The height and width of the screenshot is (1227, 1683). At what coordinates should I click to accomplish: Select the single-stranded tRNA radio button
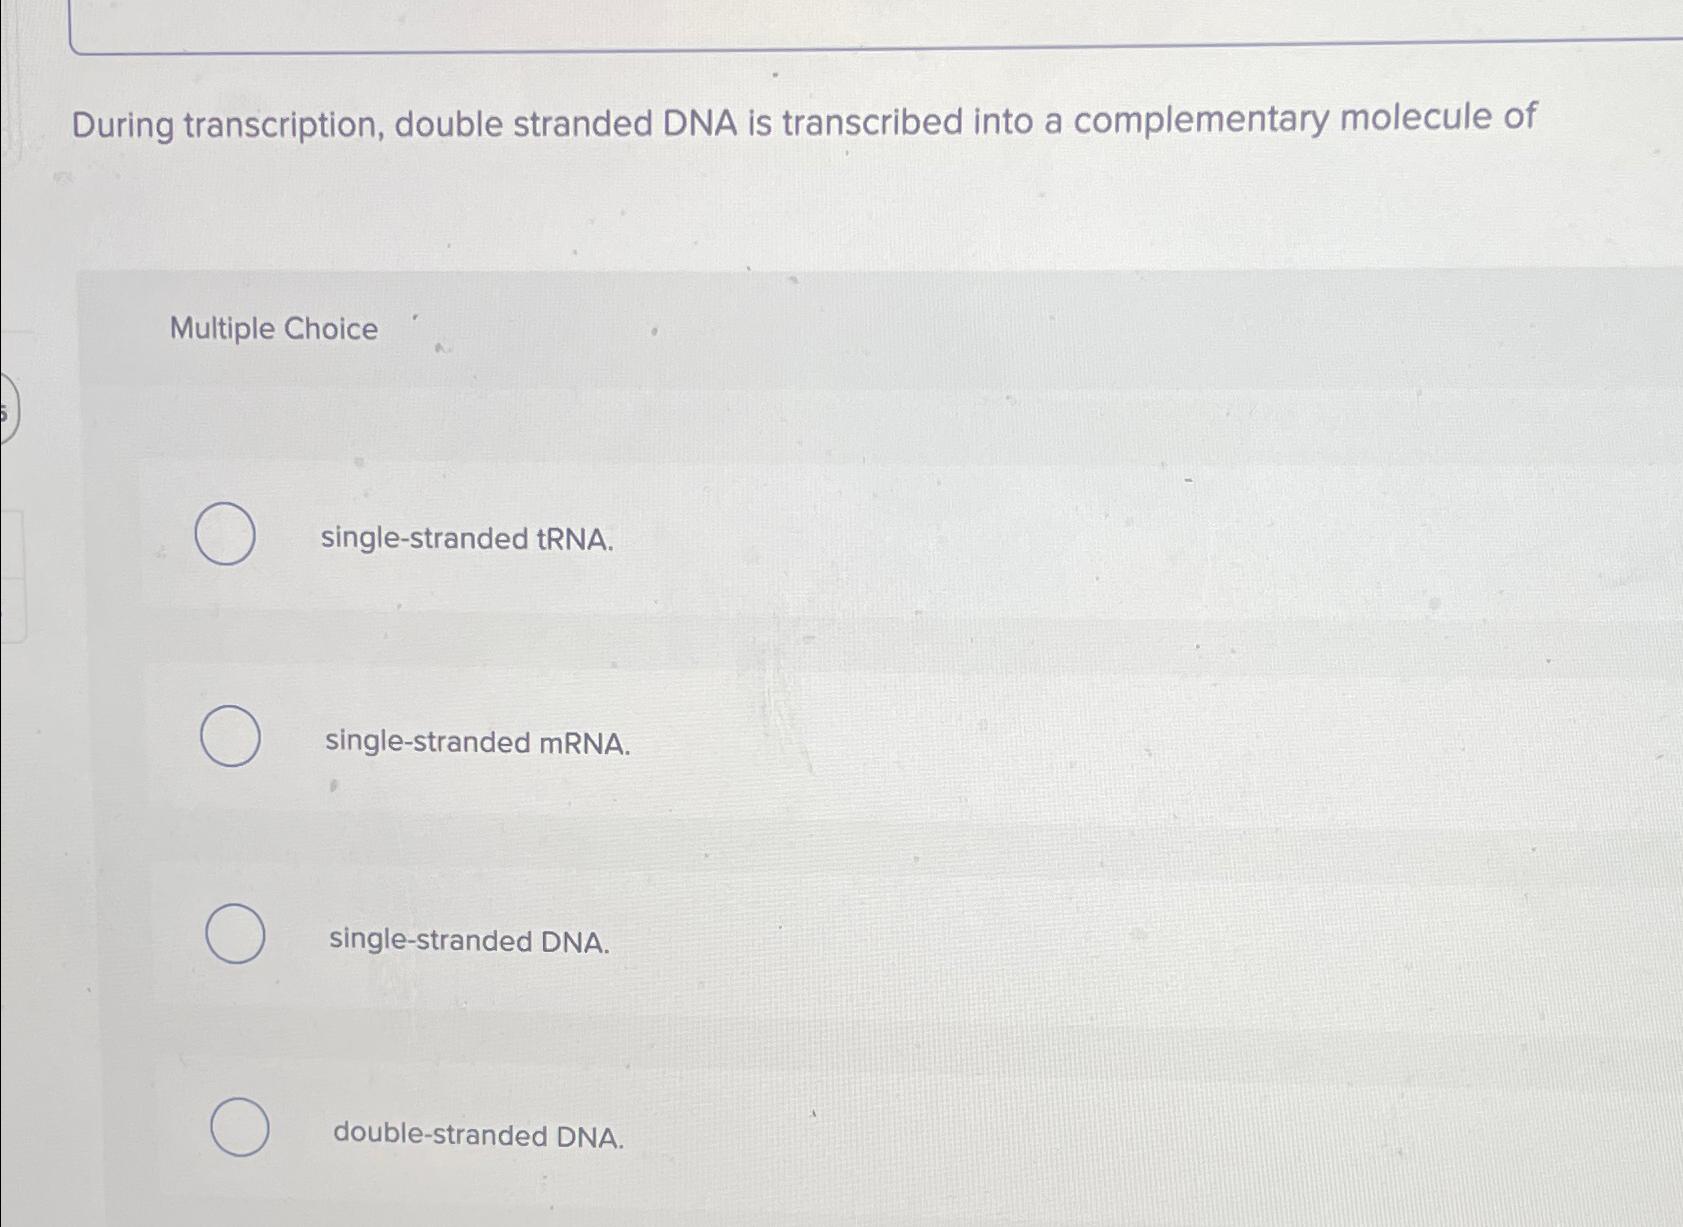point(225,536)
